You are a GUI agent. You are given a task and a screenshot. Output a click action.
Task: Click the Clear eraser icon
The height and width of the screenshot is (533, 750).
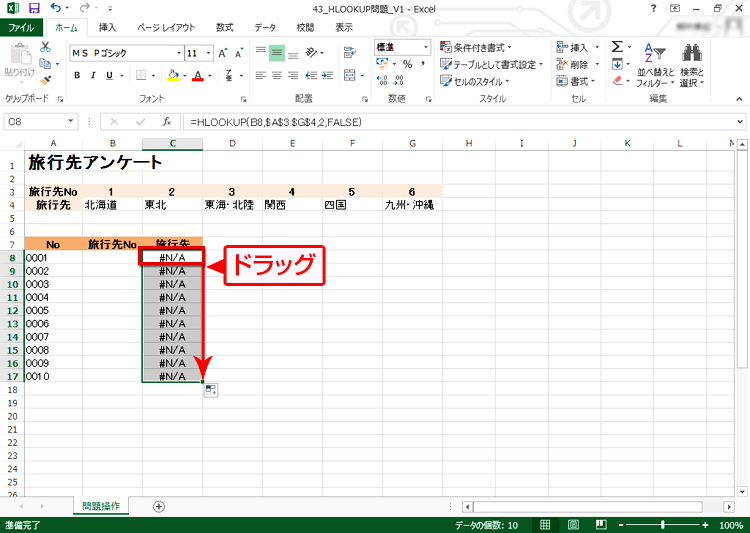[618, 80]
